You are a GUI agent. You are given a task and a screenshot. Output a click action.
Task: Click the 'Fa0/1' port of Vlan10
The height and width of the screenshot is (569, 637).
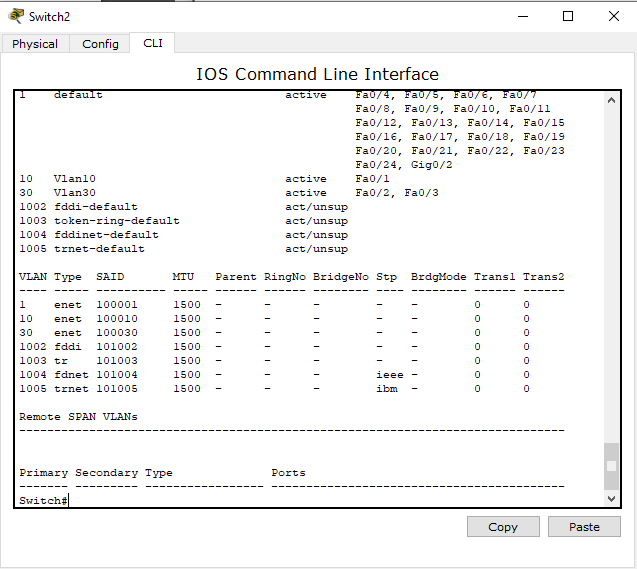click(373, 179)
